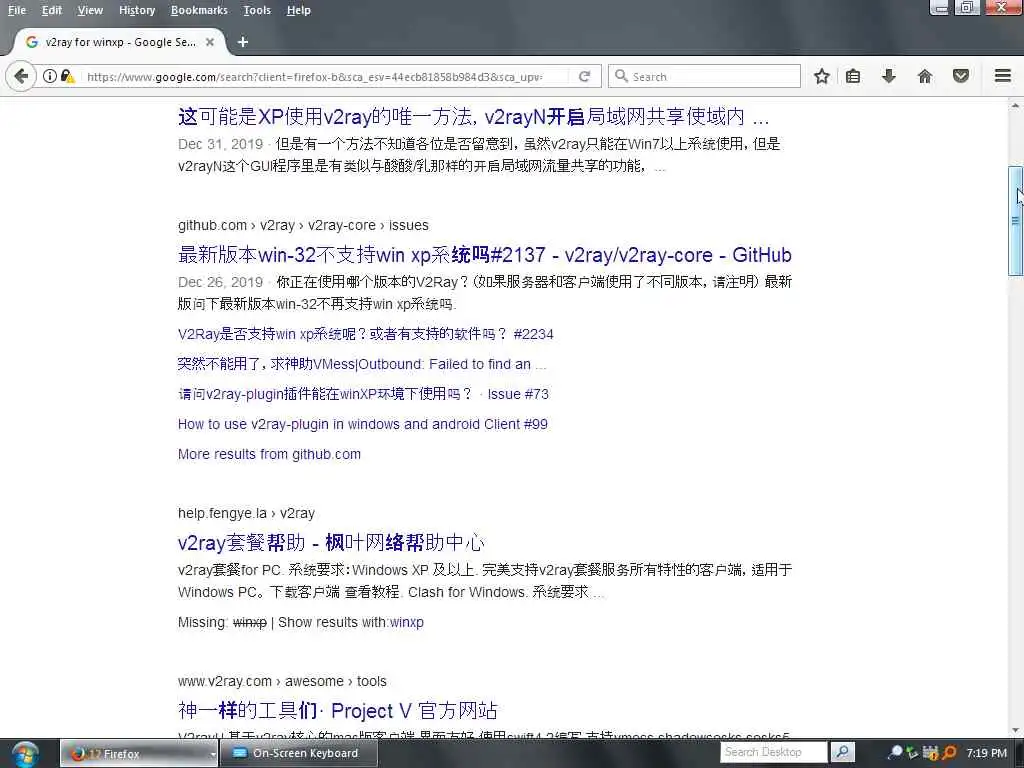
Task: Expand the Firefox taskbar group dropdown arrow
Action: tap(213, 754)
